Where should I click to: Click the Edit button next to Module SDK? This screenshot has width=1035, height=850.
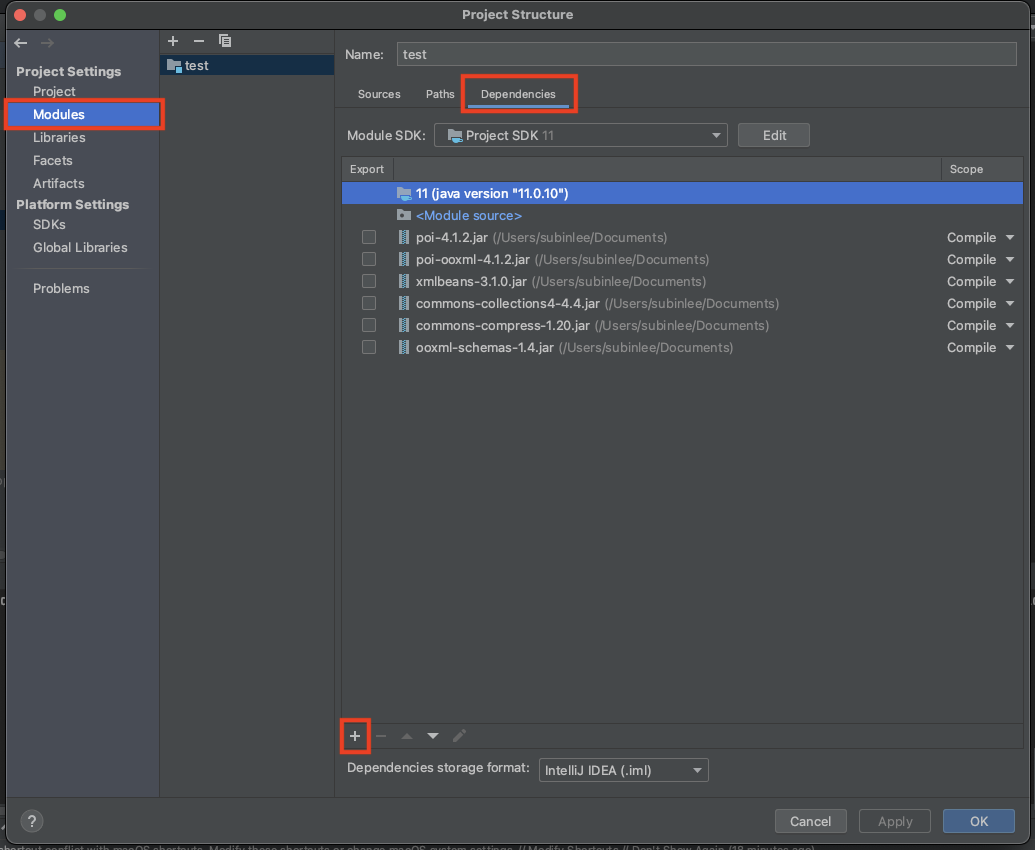tap(774, 135)
